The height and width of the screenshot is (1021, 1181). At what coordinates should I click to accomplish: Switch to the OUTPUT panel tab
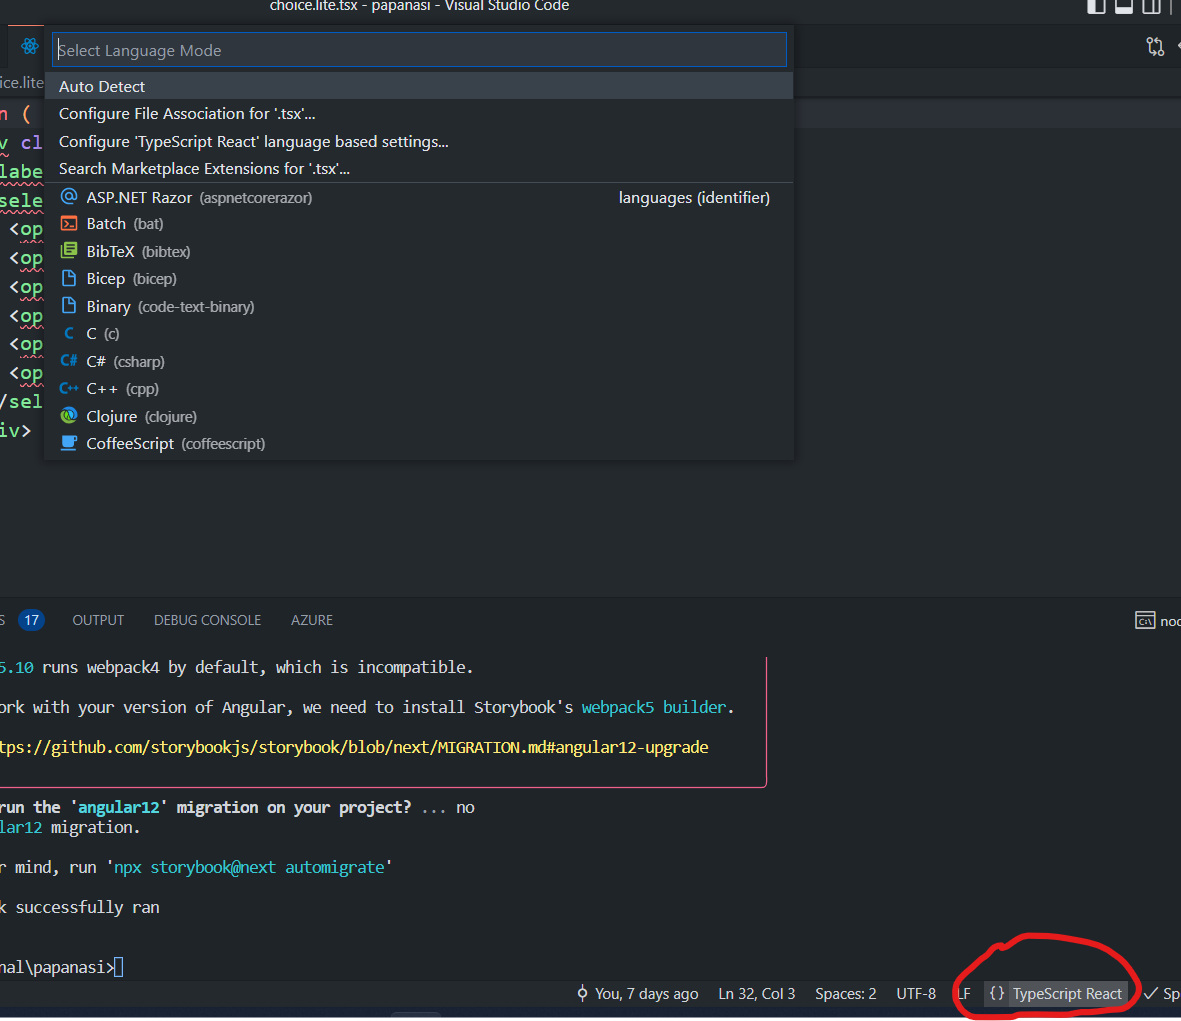(98, 620)
